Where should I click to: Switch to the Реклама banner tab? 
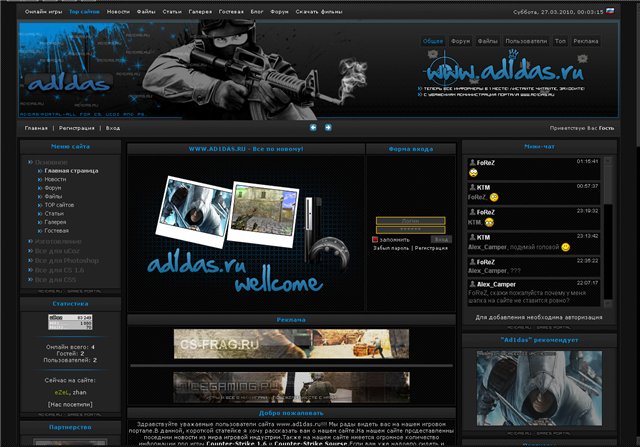(x=586, y=41)
